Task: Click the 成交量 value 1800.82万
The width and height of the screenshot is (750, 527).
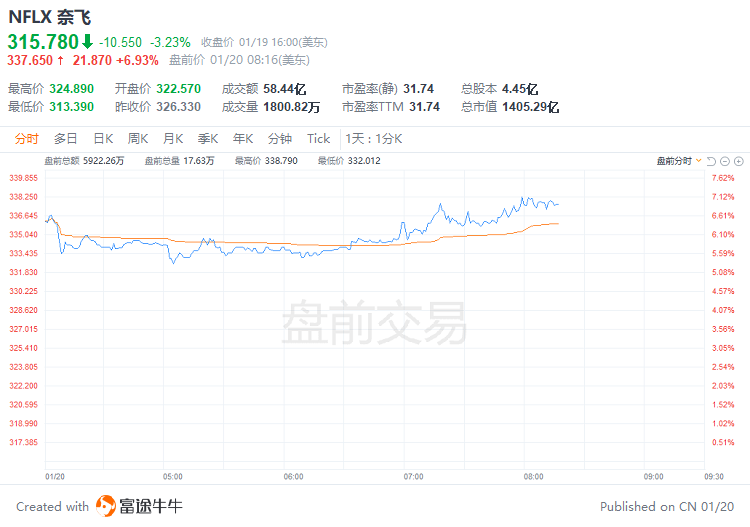Action: point(291,107)
